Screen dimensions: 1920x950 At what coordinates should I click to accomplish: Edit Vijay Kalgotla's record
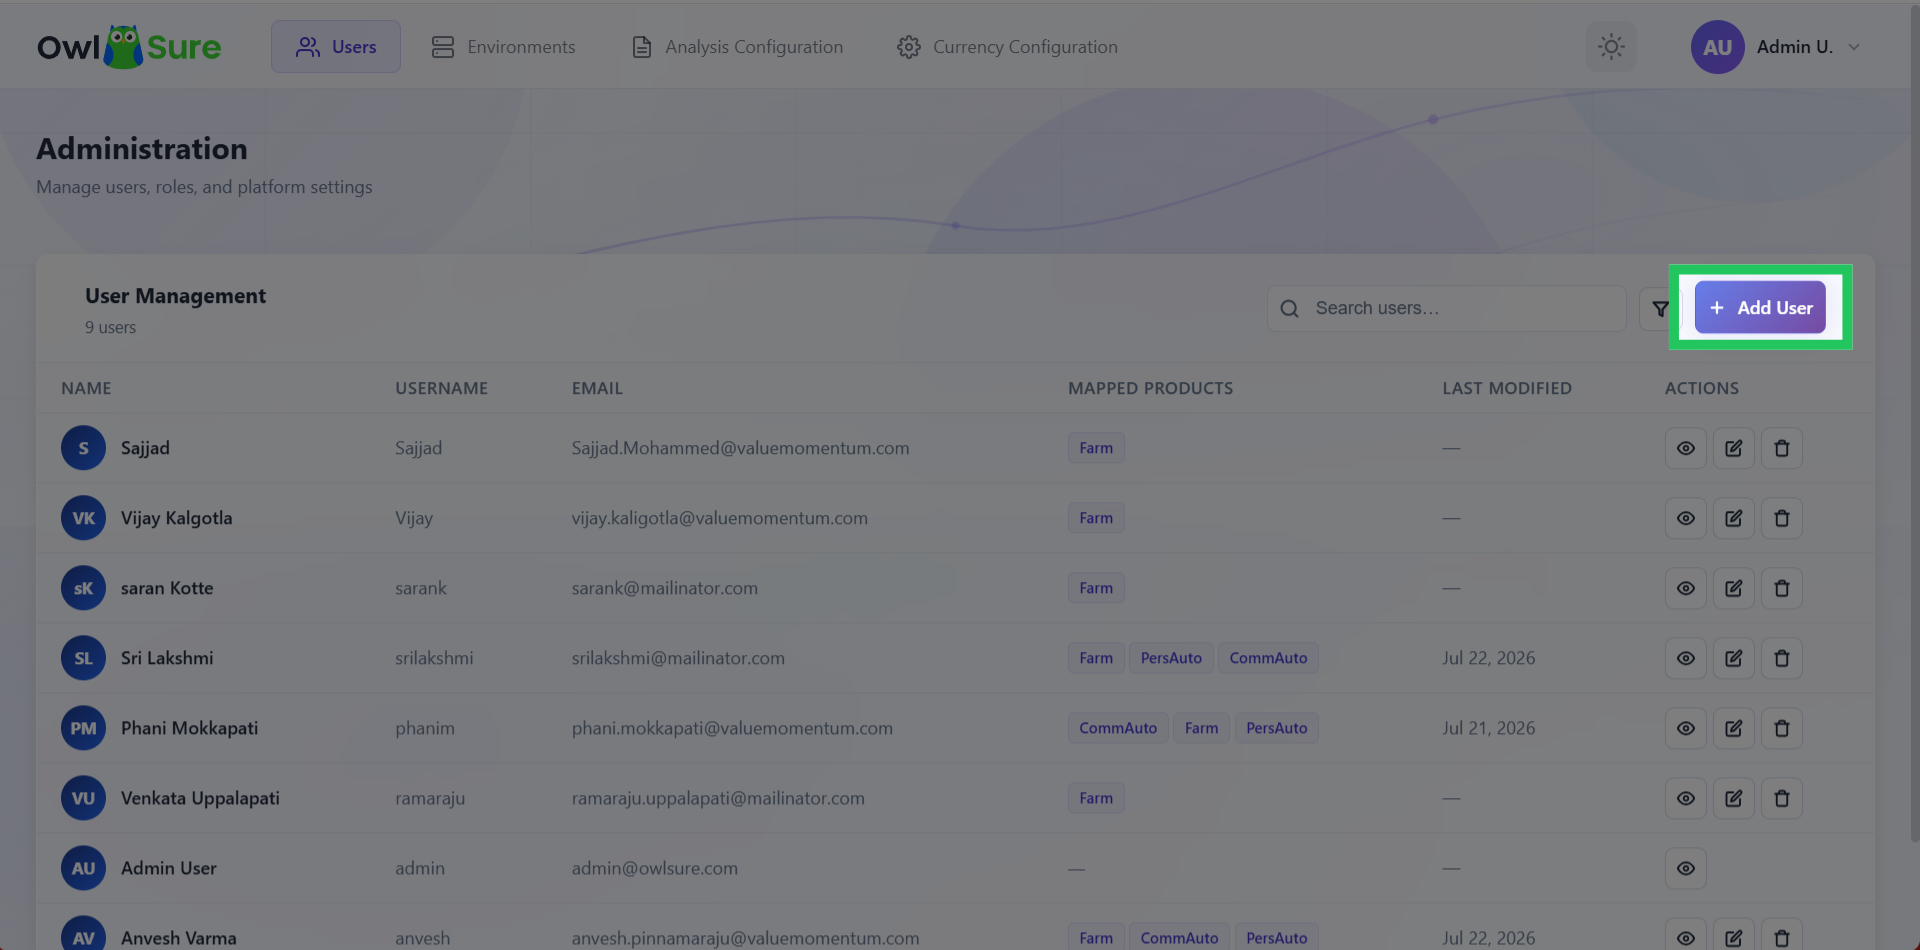pos(1734,518)
